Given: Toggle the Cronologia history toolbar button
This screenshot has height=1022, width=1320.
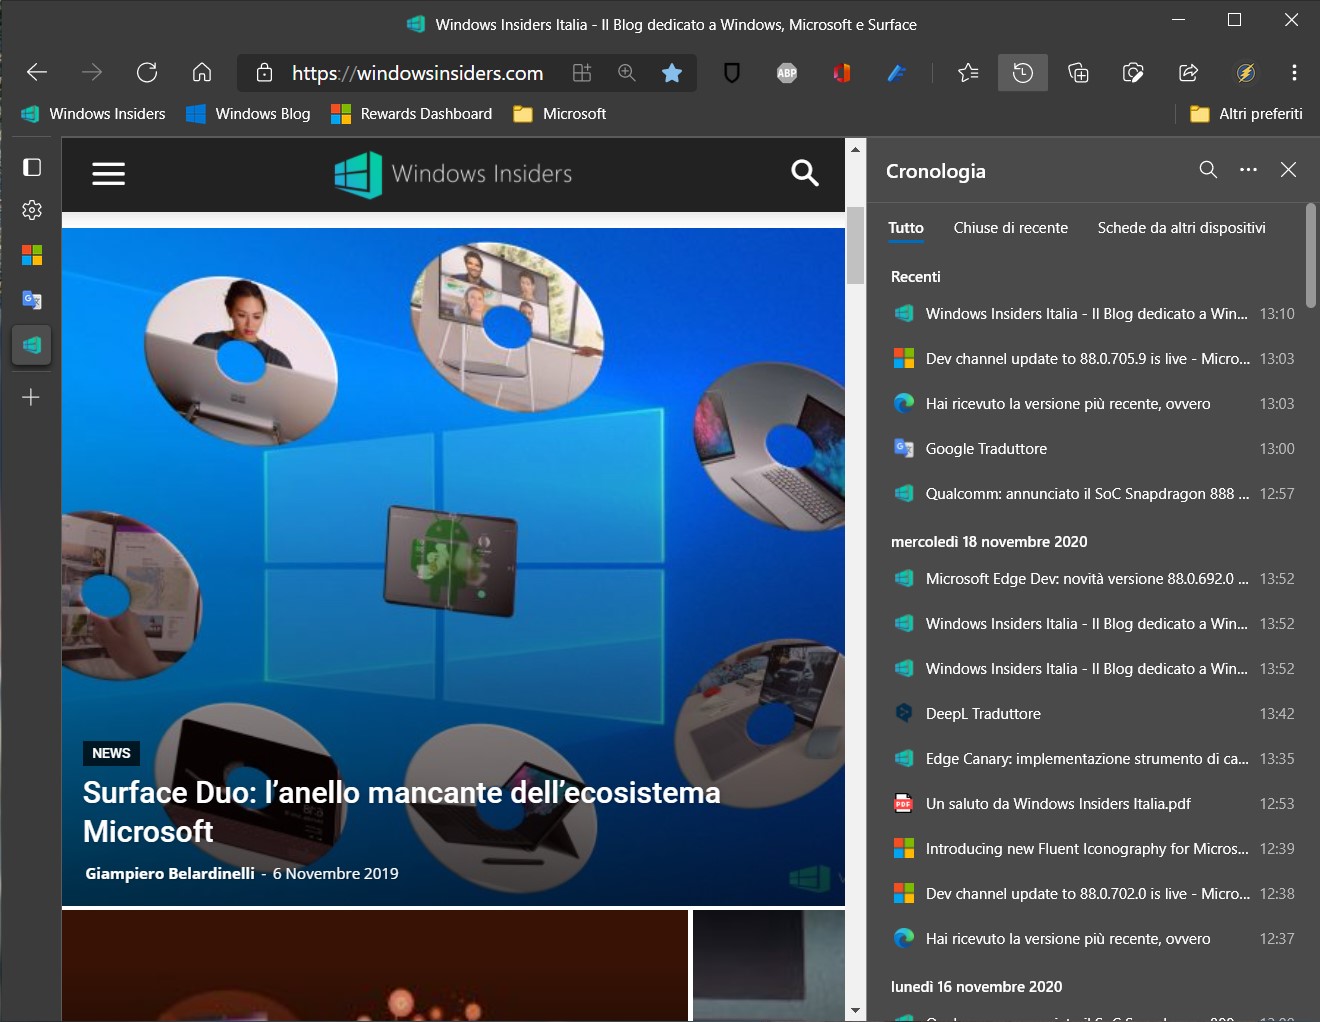Looking at the screenshot, I should pyautogui.click(x=1023, y=72).
